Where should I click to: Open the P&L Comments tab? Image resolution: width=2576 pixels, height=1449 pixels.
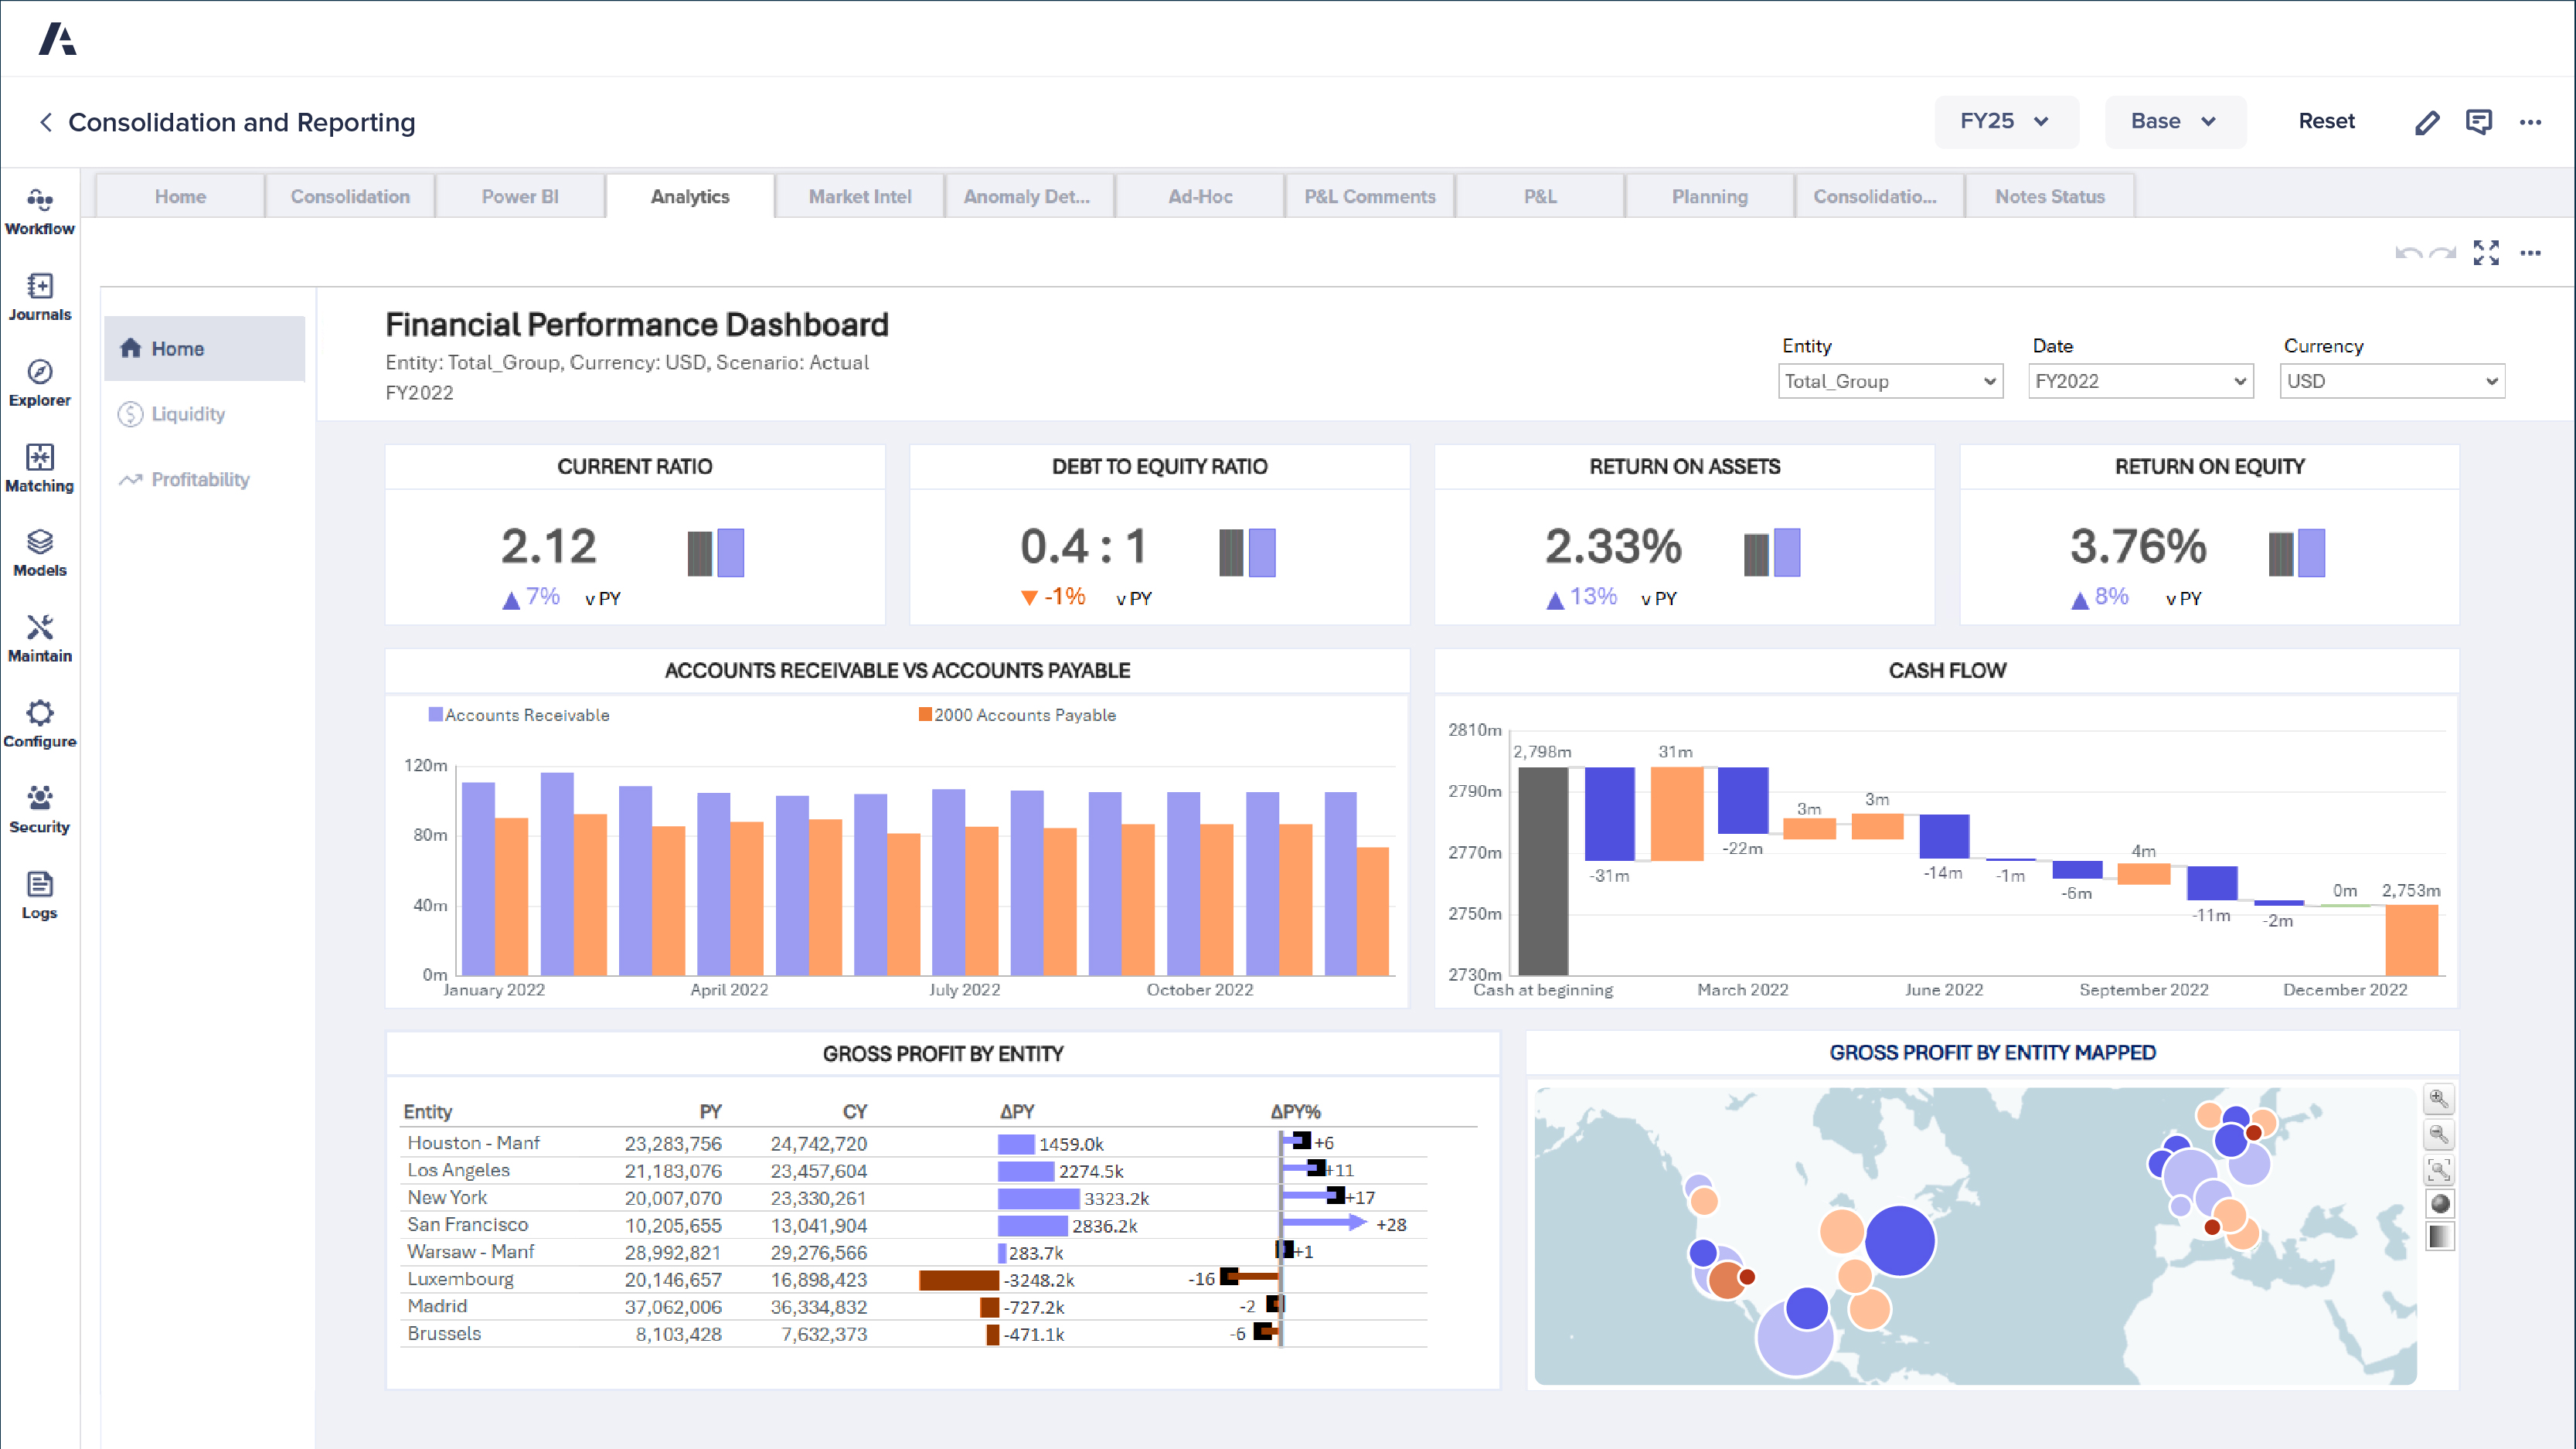[1369, 196]
